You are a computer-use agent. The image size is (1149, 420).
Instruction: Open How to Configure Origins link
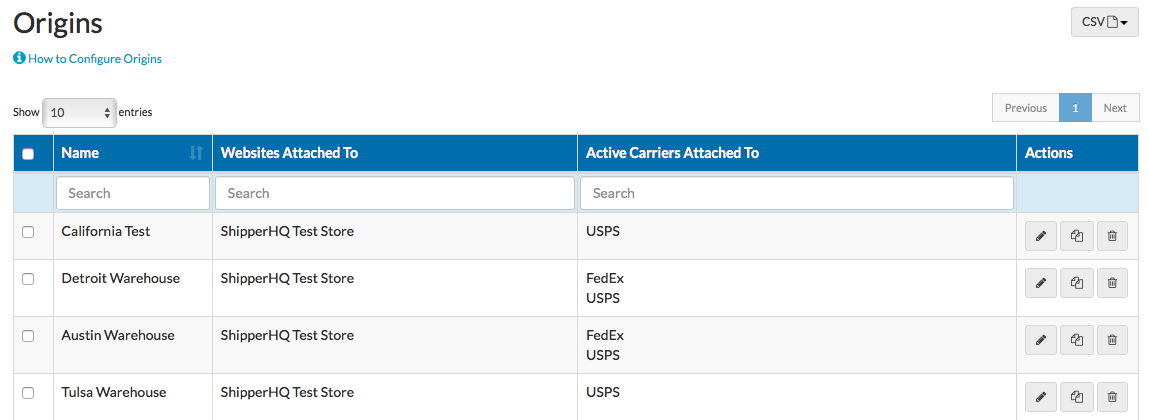click(x=94, y=59)
